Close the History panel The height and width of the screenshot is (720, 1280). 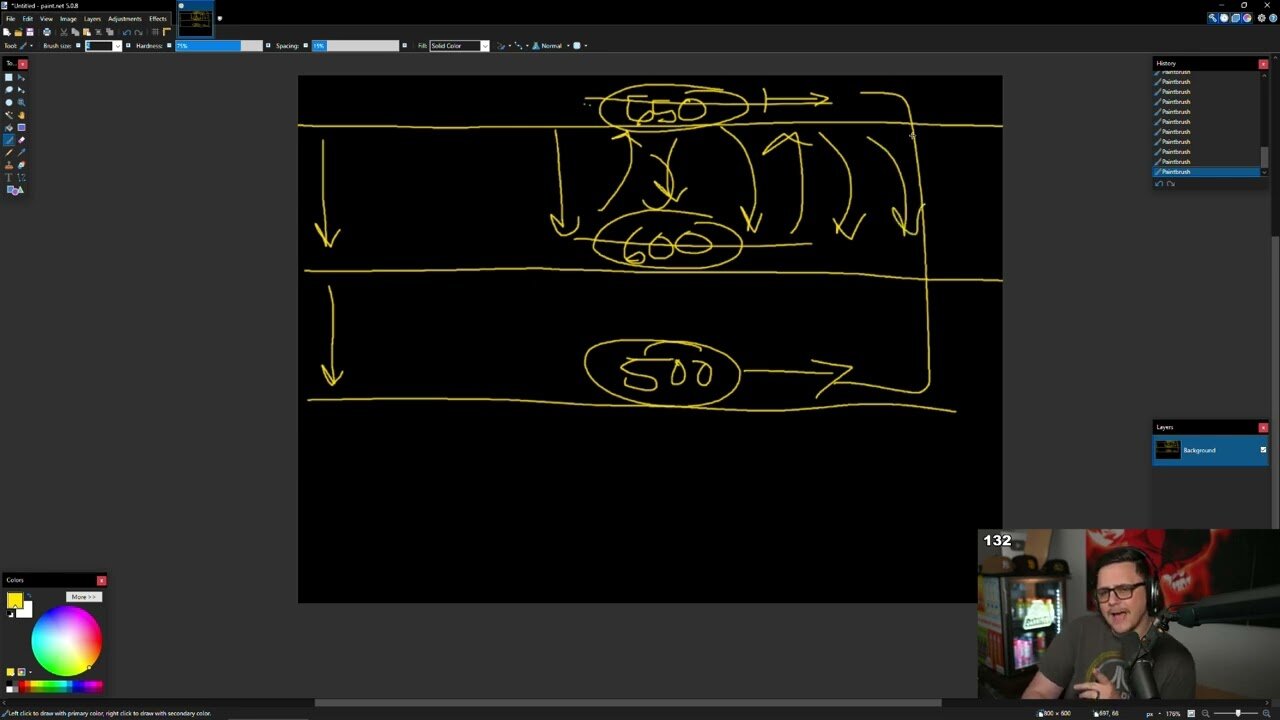(1263, 64)
